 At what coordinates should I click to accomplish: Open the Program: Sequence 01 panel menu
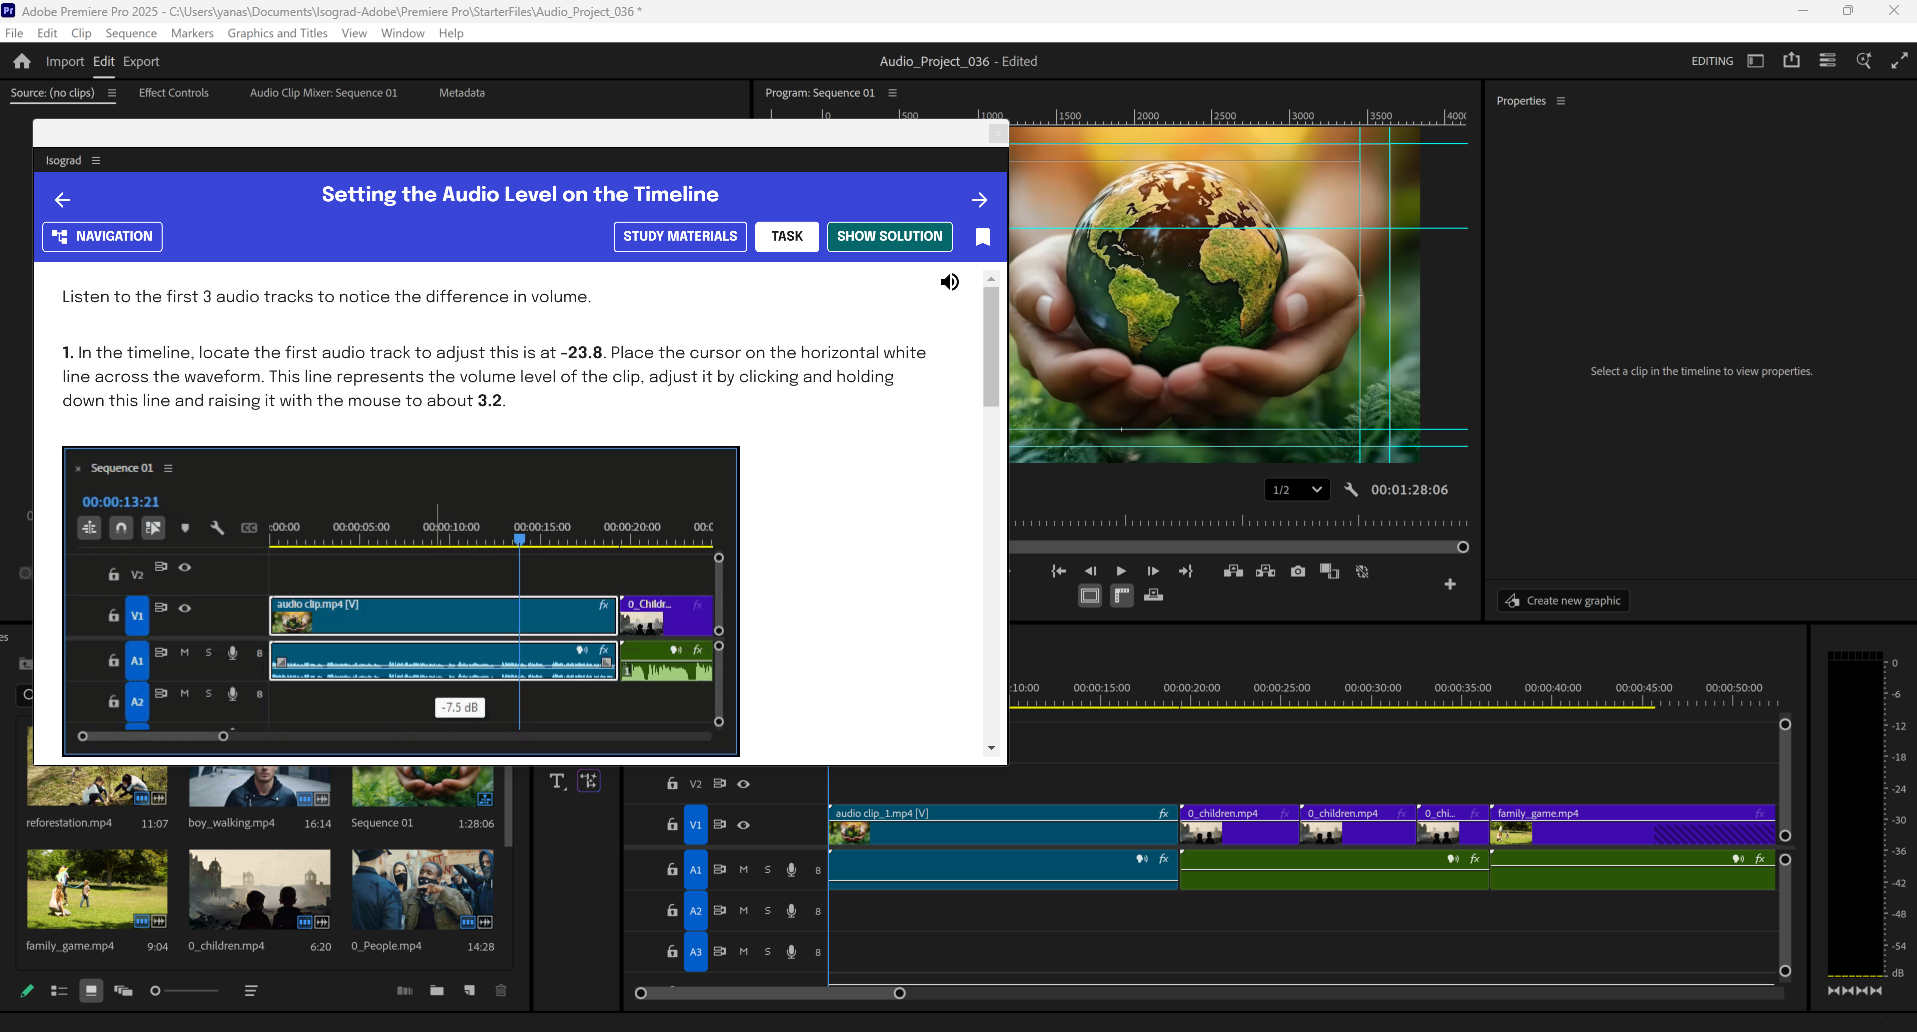pyautogui.click(x=893, y=93)
